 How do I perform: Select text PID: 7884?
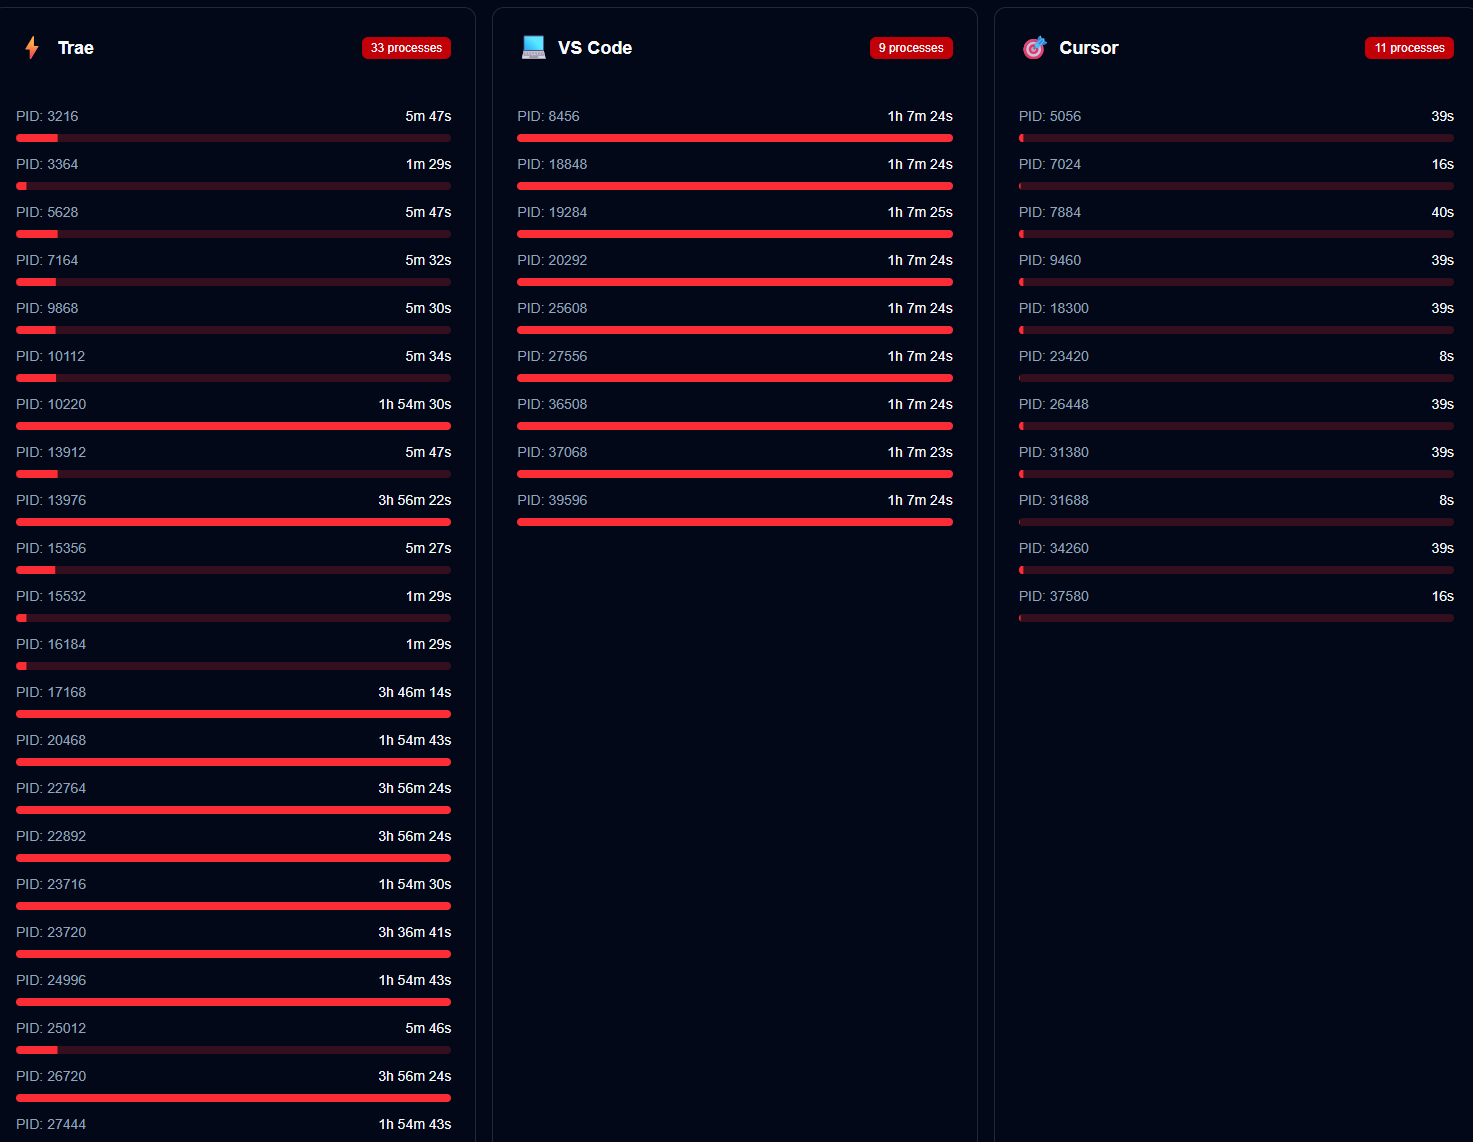[1050, 212]
